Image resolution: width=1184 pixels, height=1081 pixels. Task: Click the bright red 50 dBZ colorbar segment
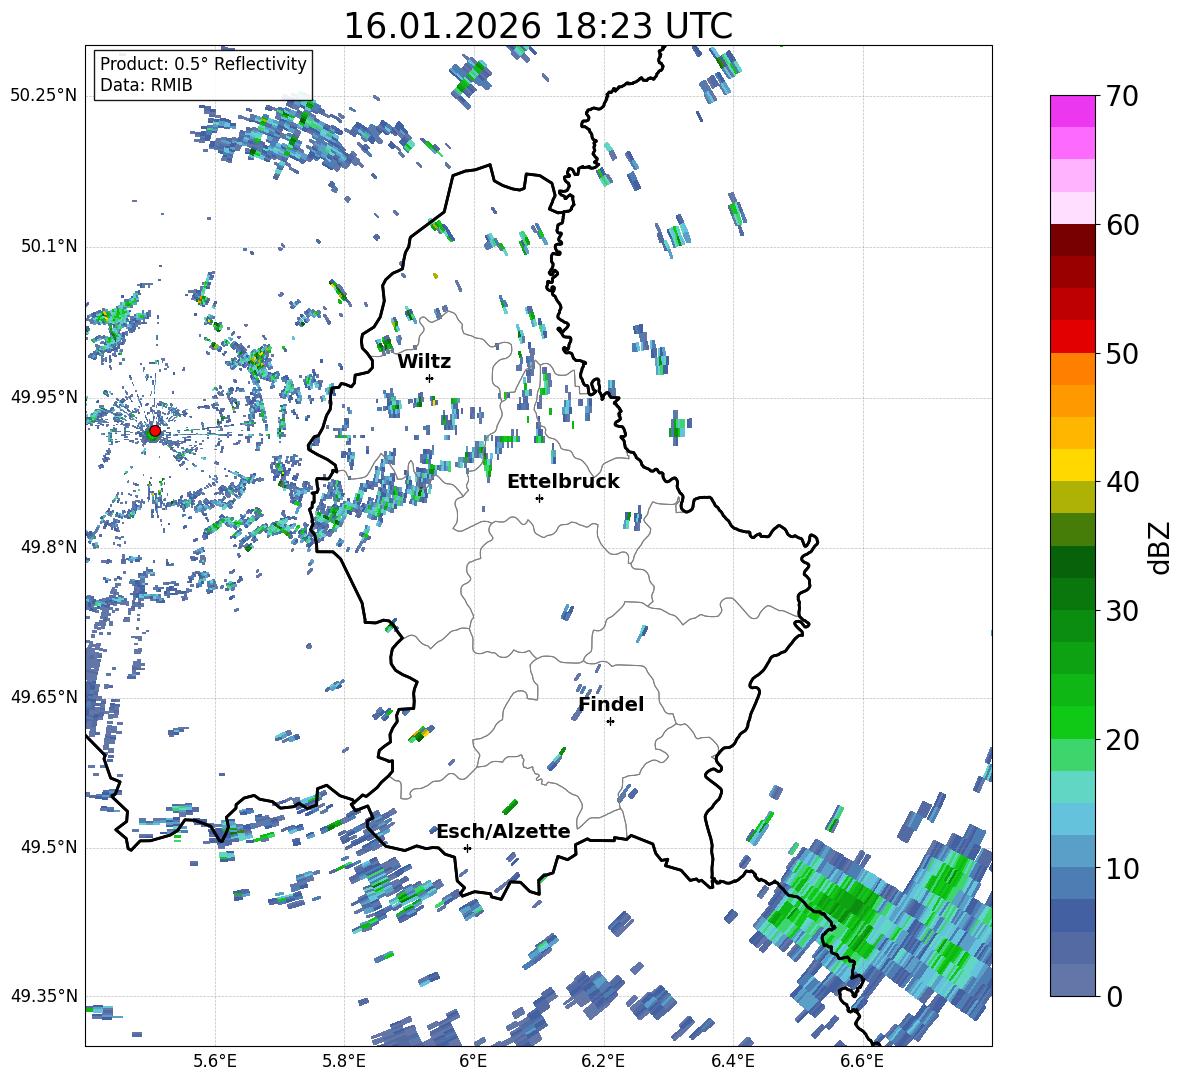1072,337
